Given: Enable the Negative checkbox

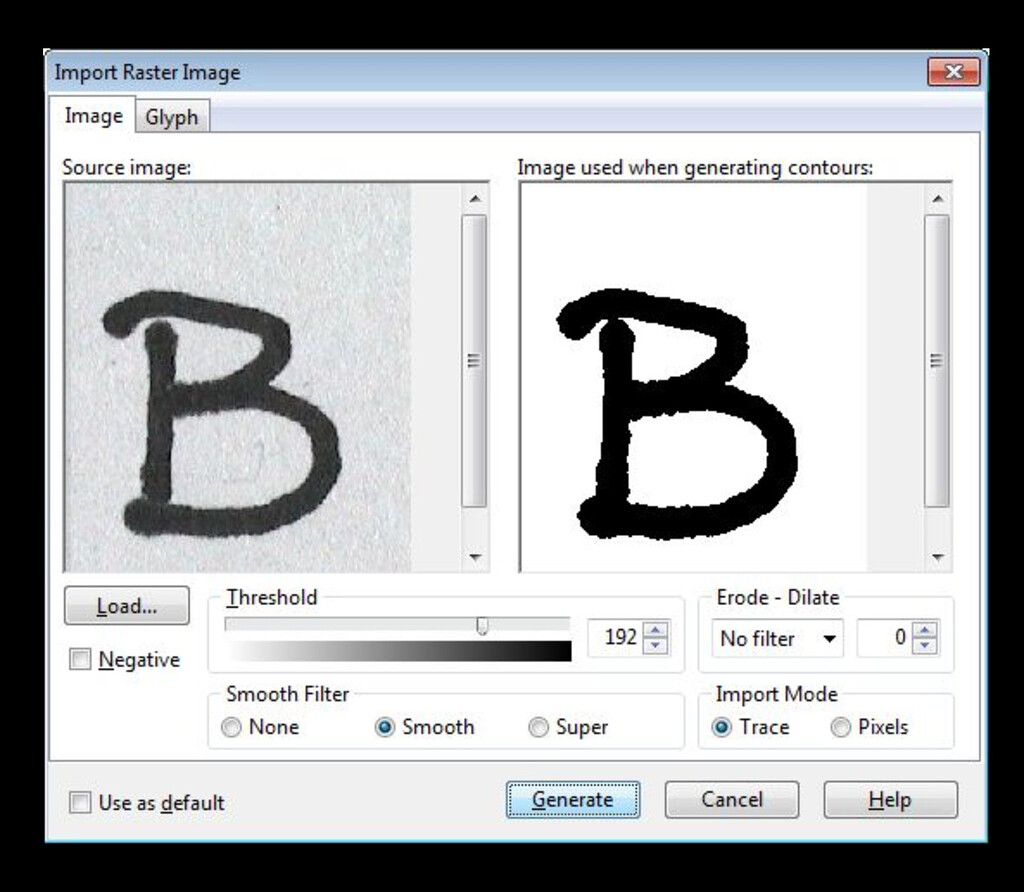Looking at the screenshot, I should pyautogui.click(x=80, y=660).
